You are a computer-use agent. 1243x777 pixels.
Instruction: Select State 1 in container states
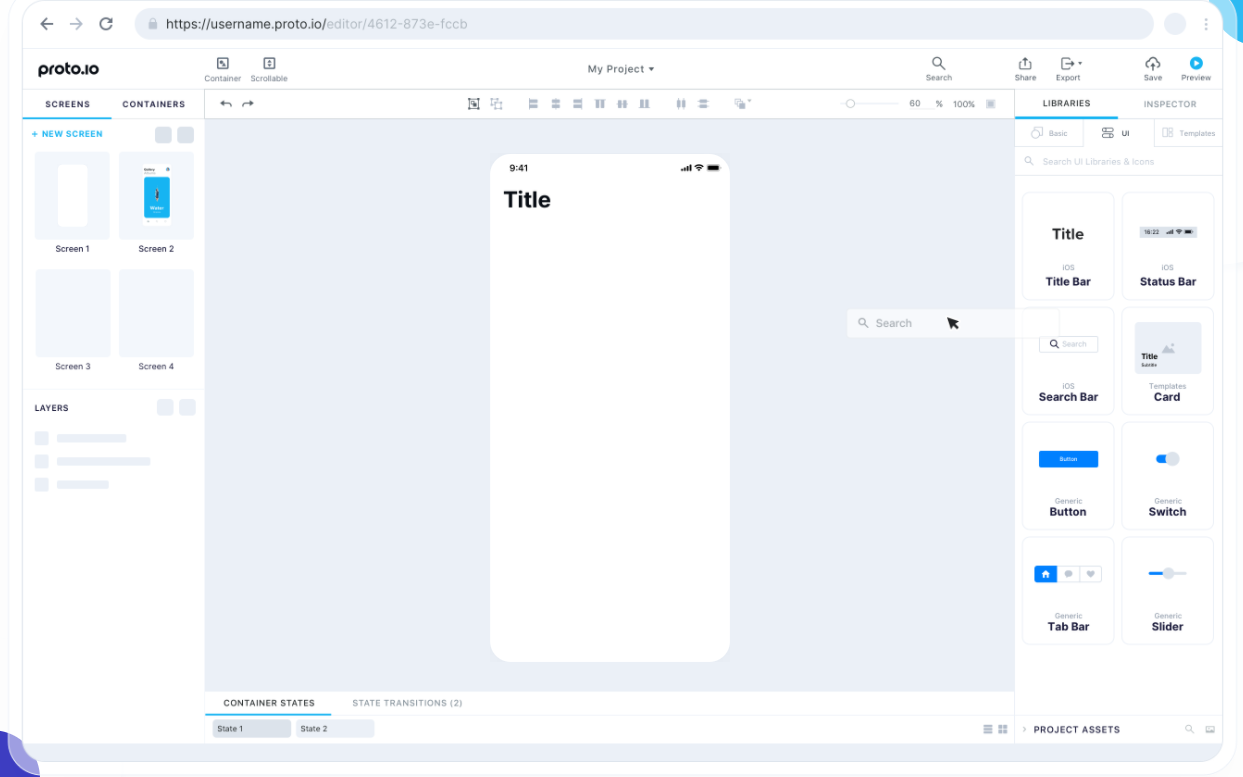pos(252,729)
